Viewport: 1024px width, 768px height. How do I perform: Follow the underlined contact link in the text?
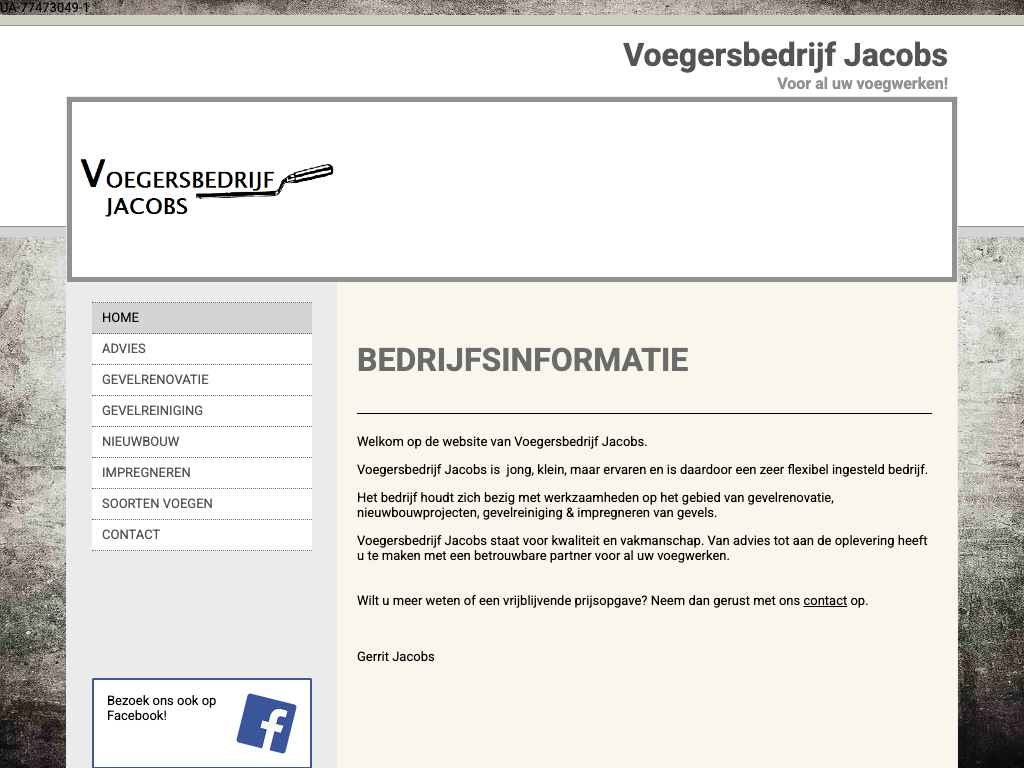point(825,601)
